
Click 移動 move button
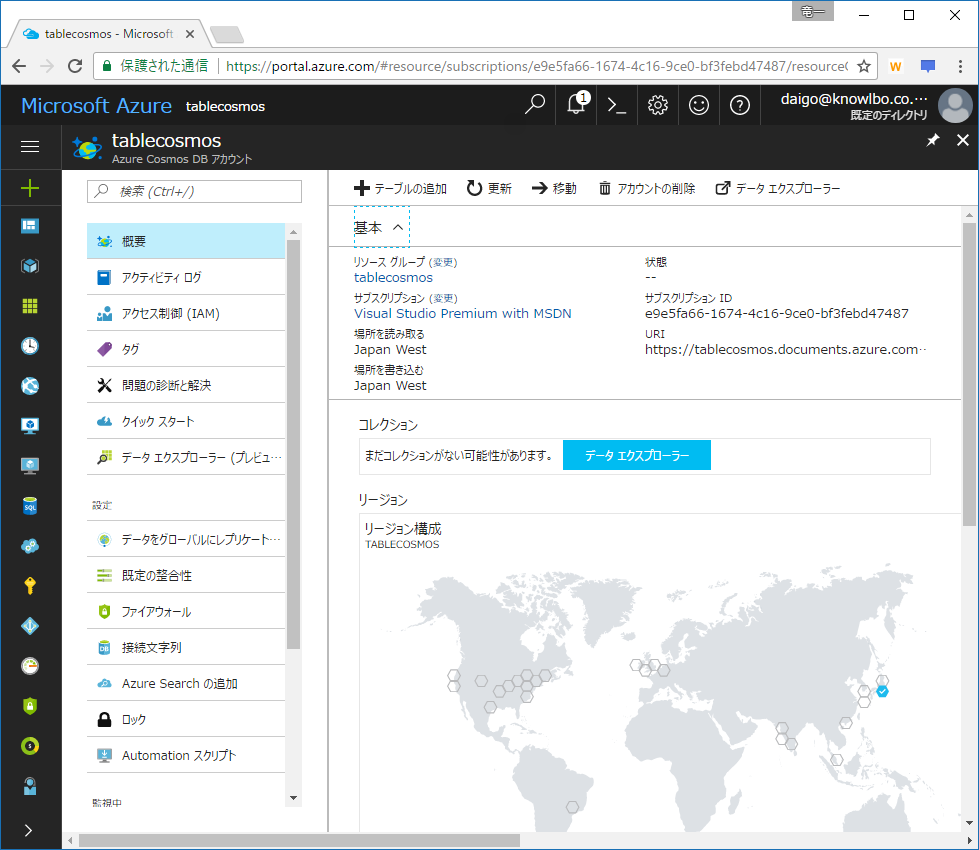[x=554, y=188]
